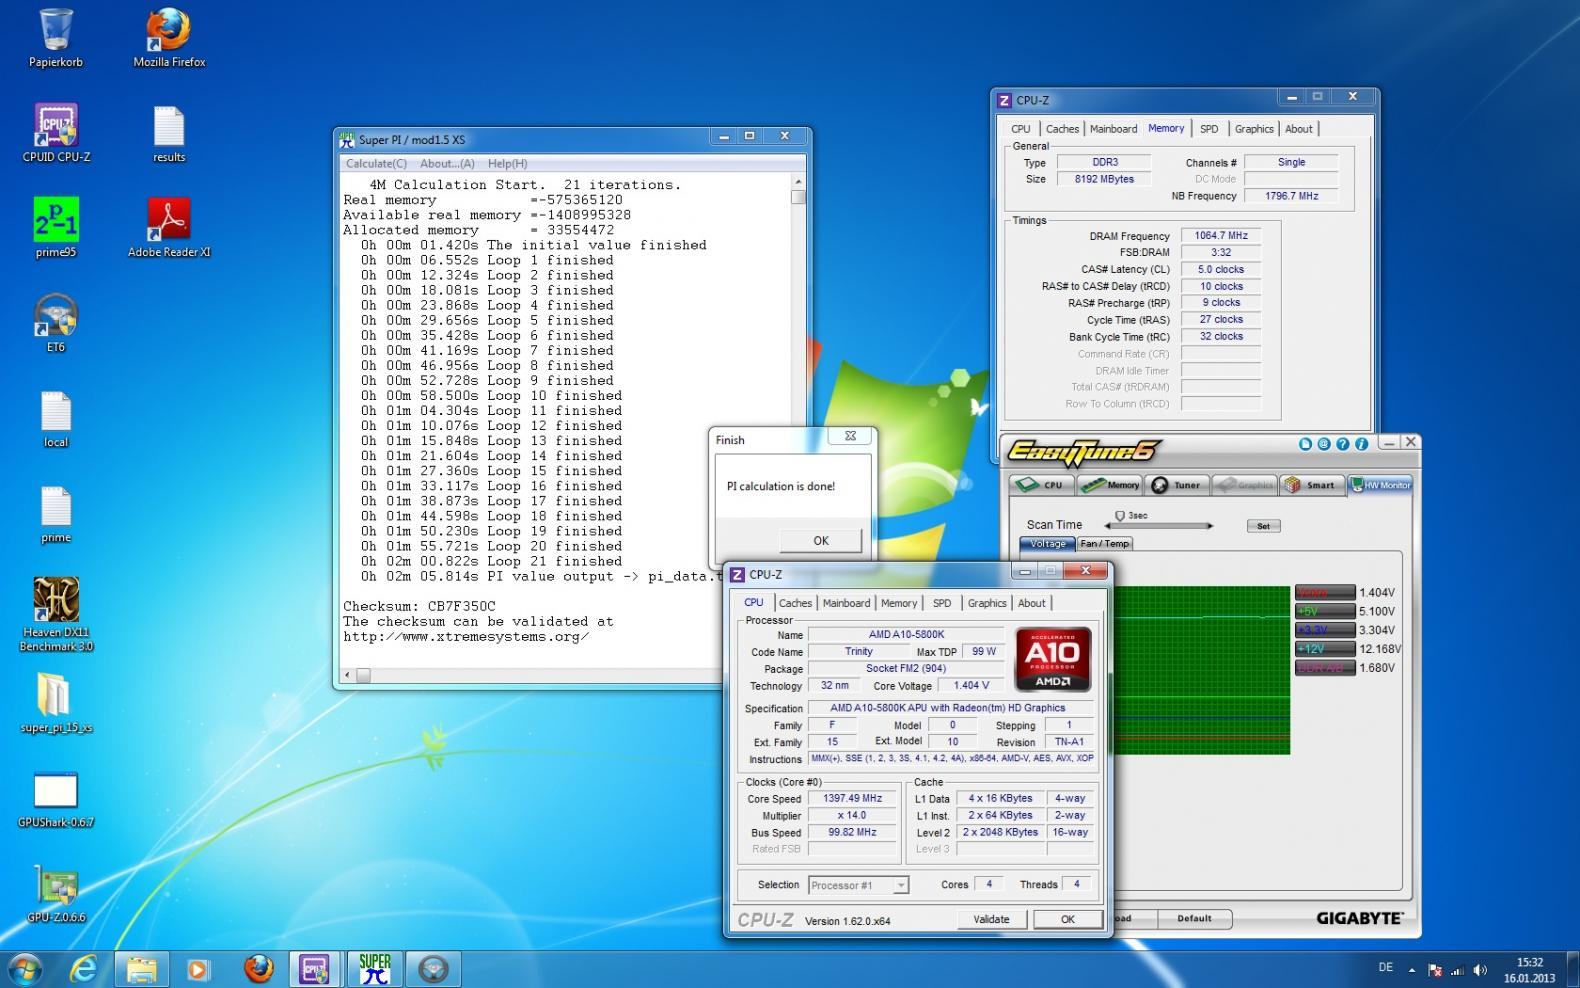Open Graphics tab in back CPU-Z window
This screenshot has width=1580, height=988.
(1254, 129)
